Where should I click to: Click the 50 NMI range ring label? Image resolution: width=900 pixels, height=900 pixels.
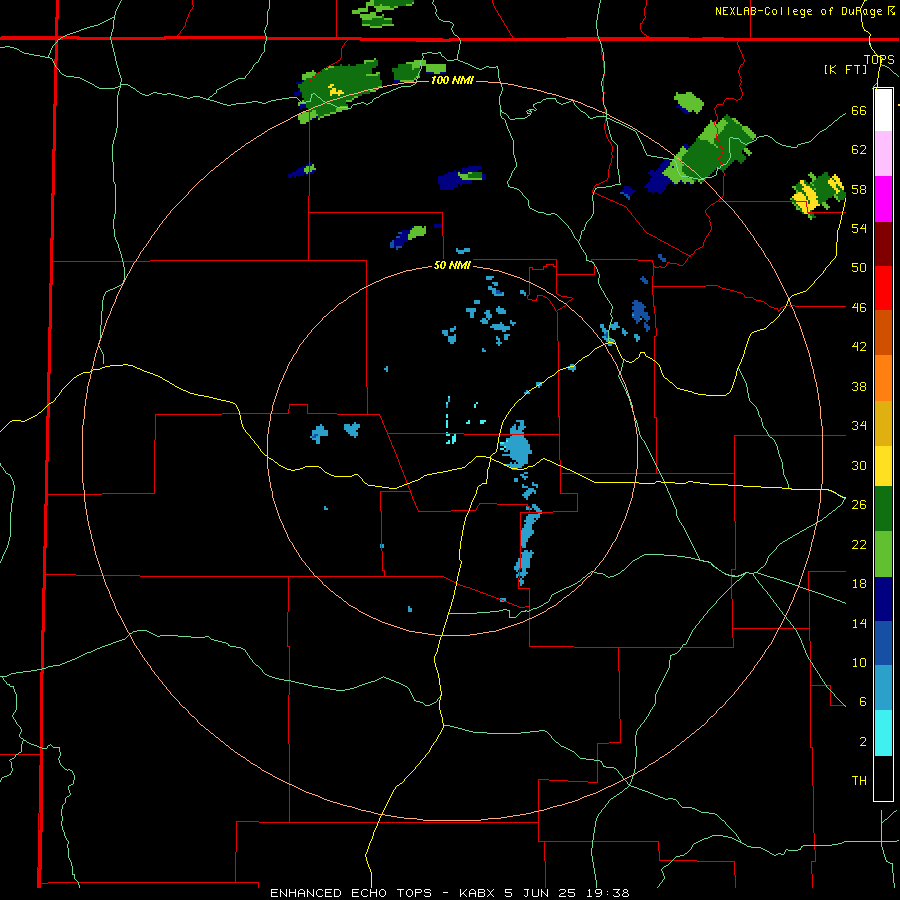452,265
